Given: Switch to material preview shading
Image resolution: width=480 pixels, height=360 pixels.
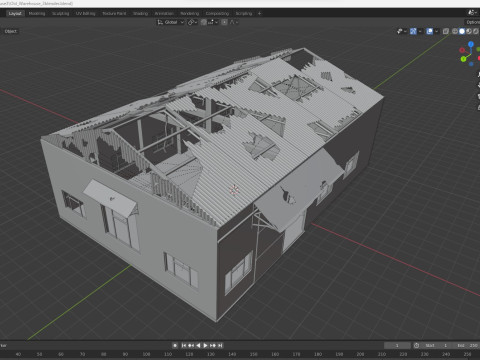Looking at the screenshot, I should [469, 31].
